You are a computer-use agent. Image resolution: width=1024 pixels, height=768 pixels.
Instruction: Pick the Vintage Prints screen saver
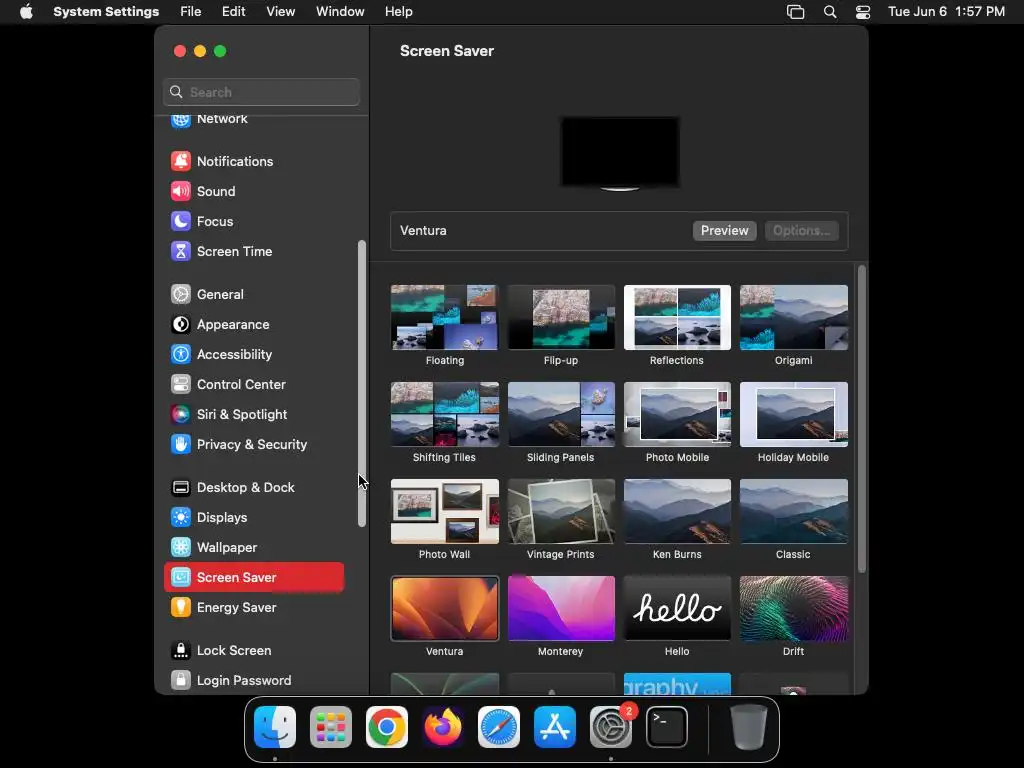(561, 511)
